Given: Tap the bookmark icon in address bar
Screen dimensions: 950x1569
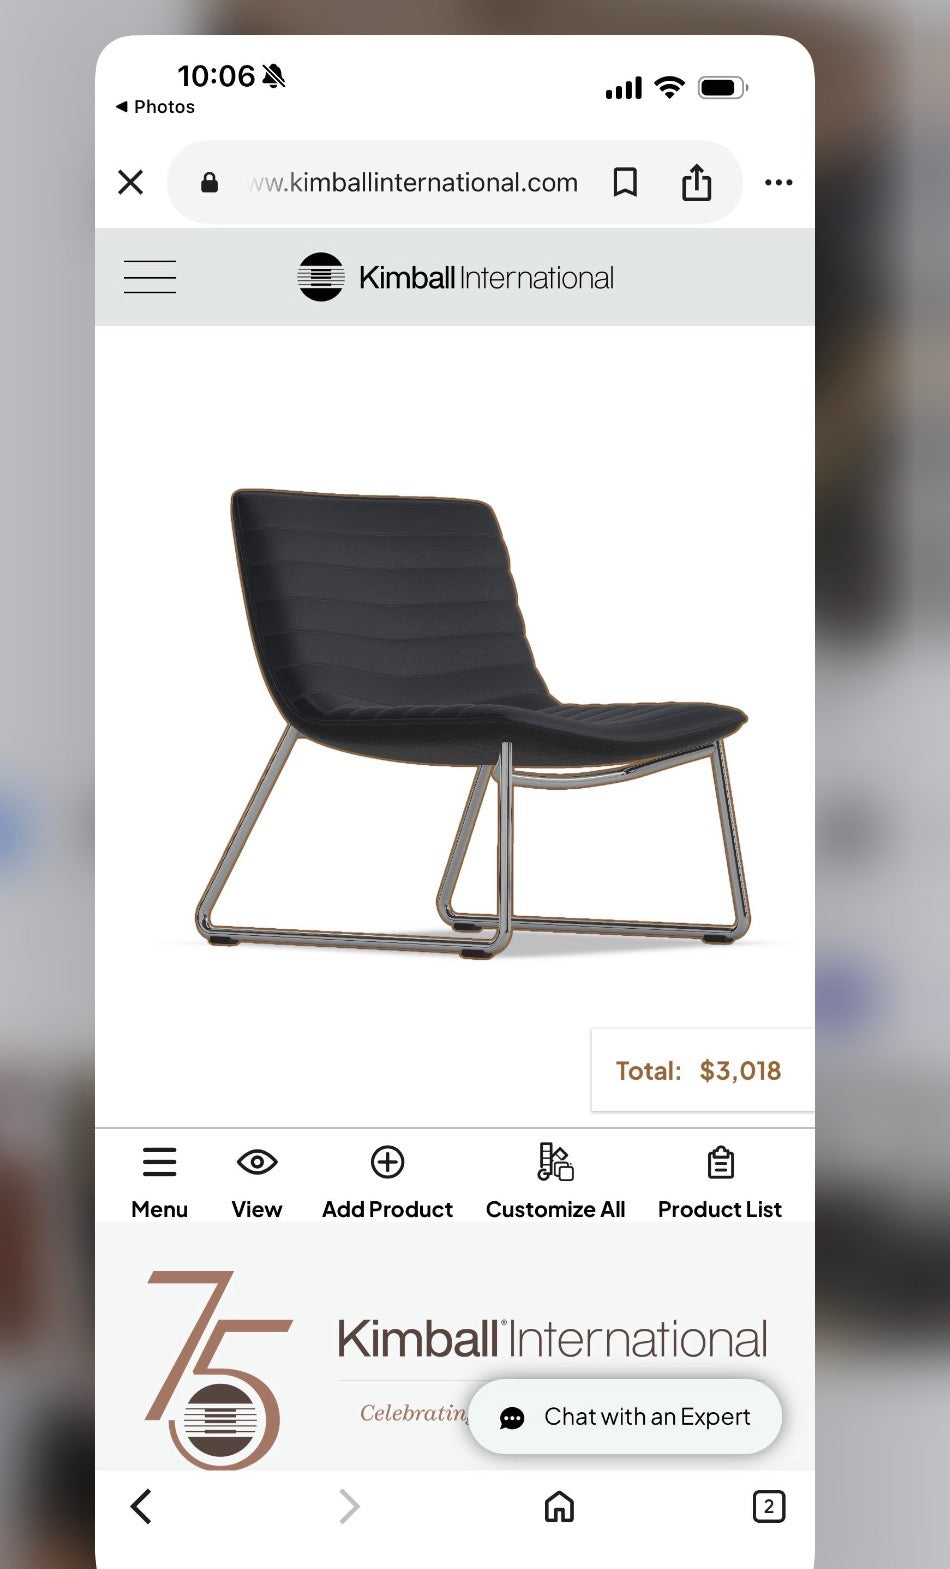Looking at the screenshot, I should [625, 182].
